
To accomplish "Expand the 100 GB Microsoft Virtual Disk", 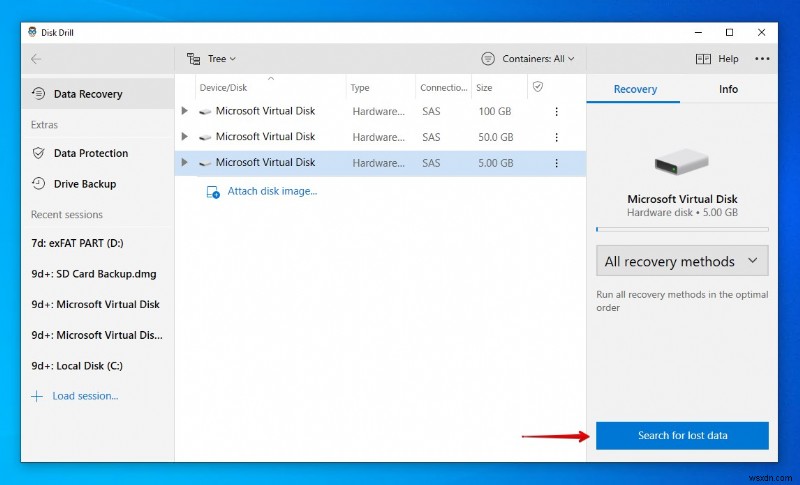I will pos(184,111).
